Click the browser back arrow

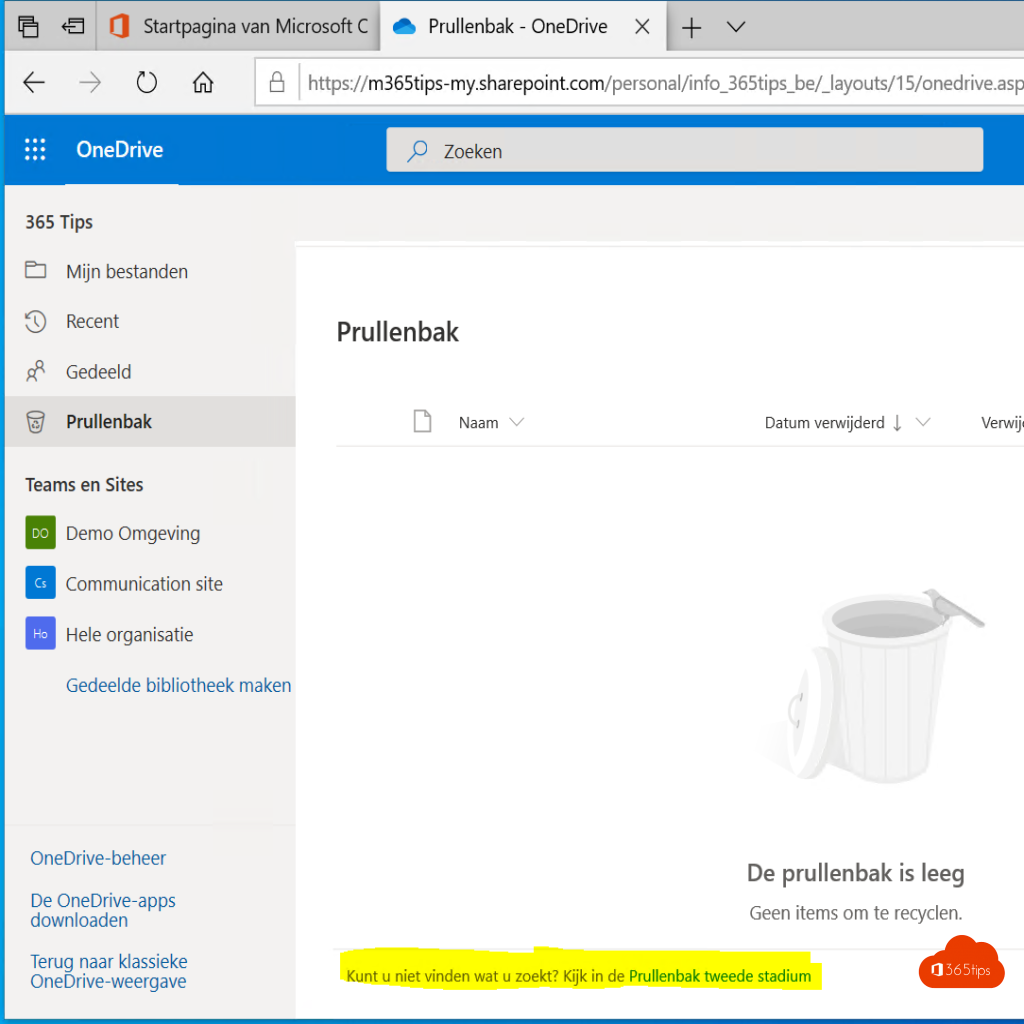tap(33, 82)
